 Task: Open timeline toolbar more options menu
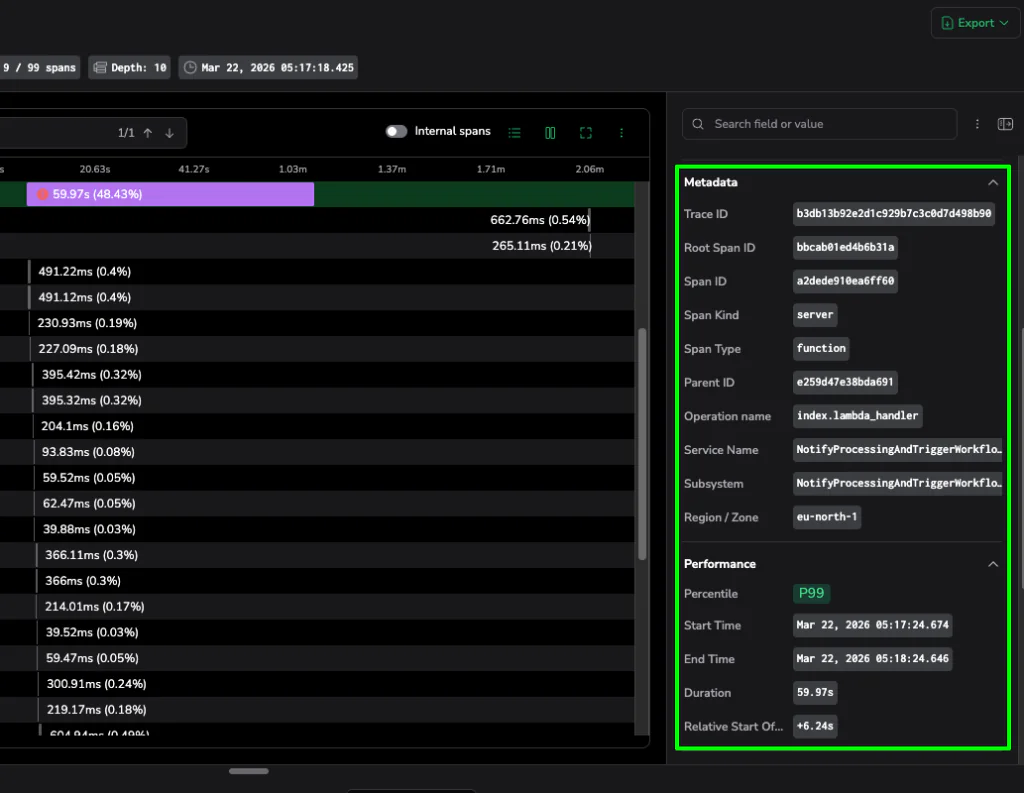(621, 132)
